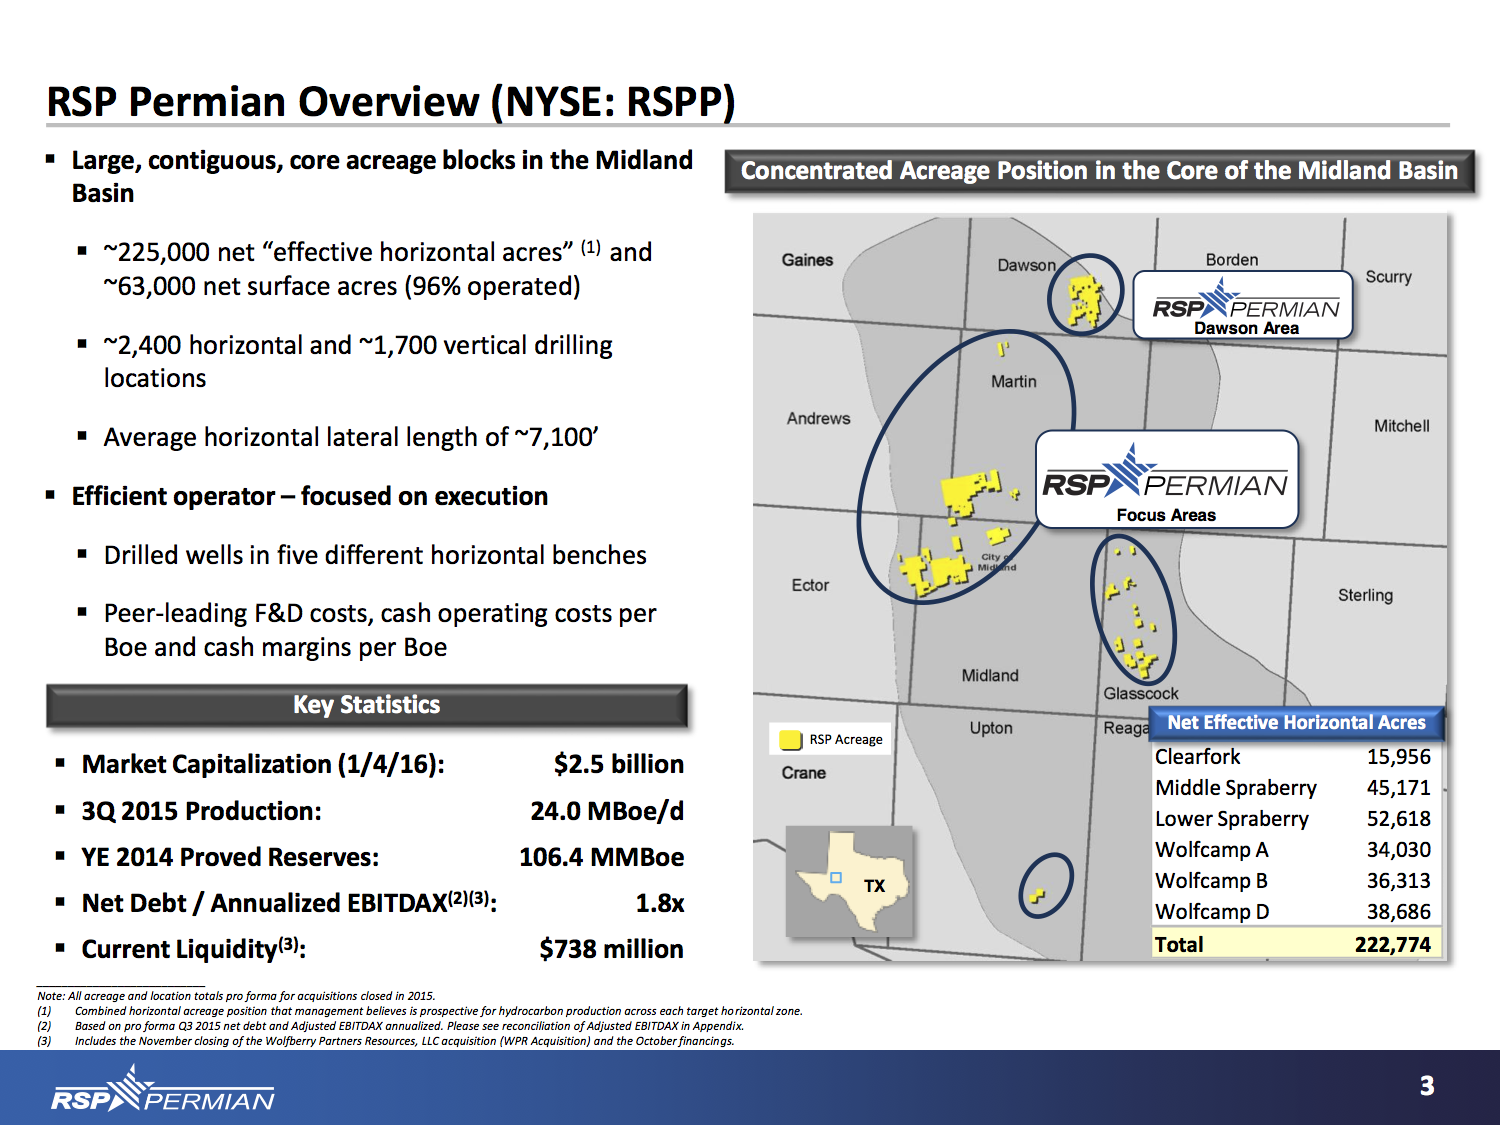Image resolution: width=1500 pixels, height=1125 pixels.
Task: Select the Wolfcamp A value 34,030
Action: coord(1398,850)
